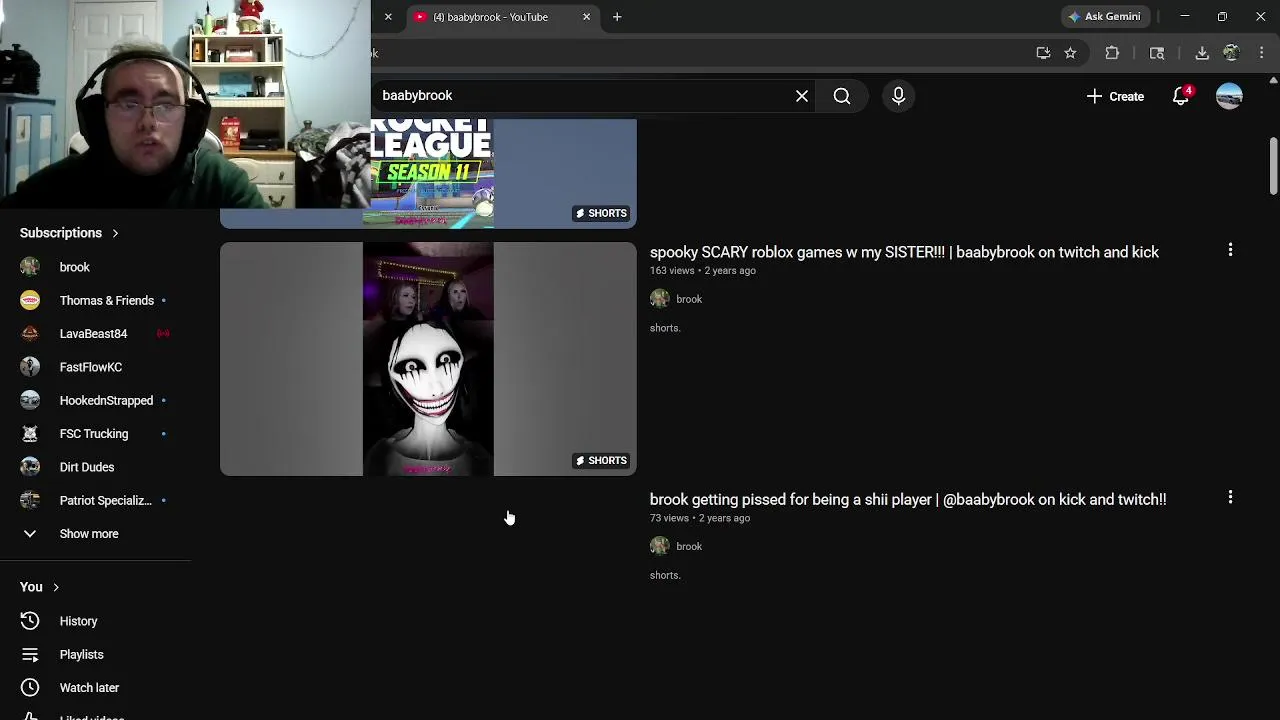Viewport: 1280px width, 720px height.
Task: Open Chrome profile avatar in toolbar
Action: pyautogui.click(x=1232, y=53)
